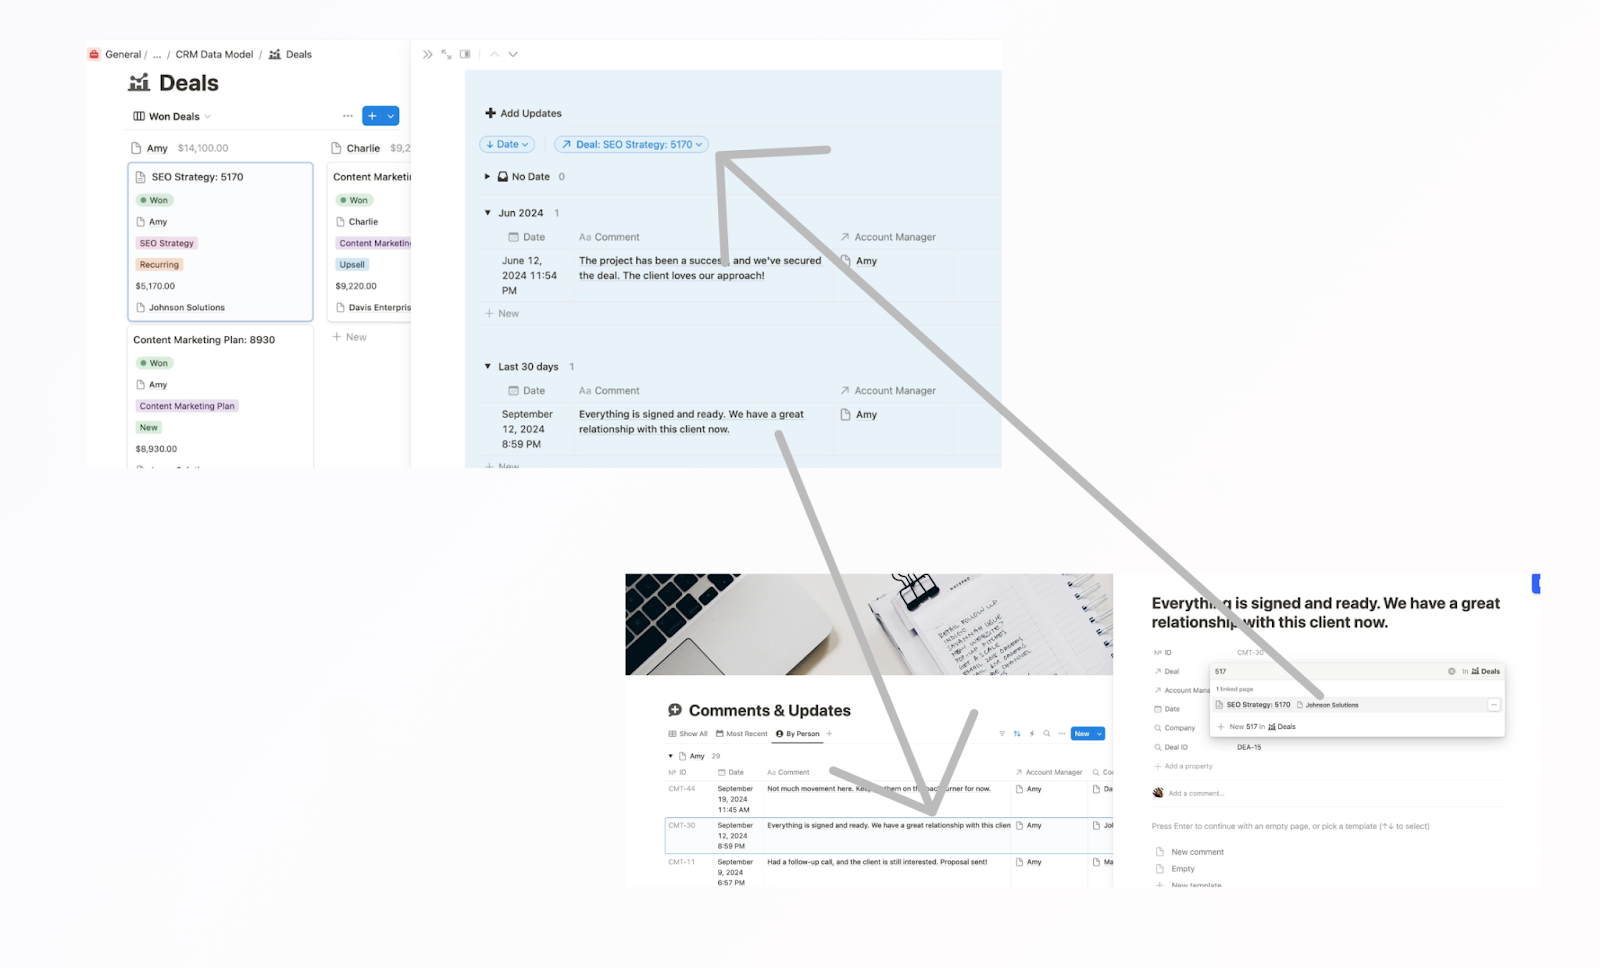Create New 517 in Deals
Image resolution: width=1600 pixels, height=968 pixels.
pyautogui.click(x=1256, y=727)
